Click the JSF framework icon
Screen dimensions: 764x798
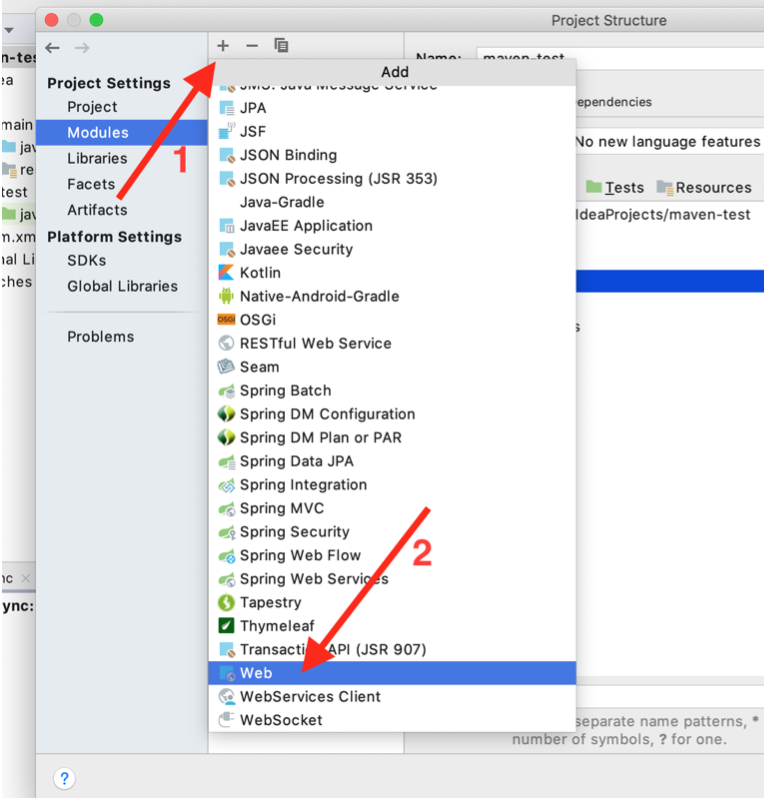tap(227, 131)
